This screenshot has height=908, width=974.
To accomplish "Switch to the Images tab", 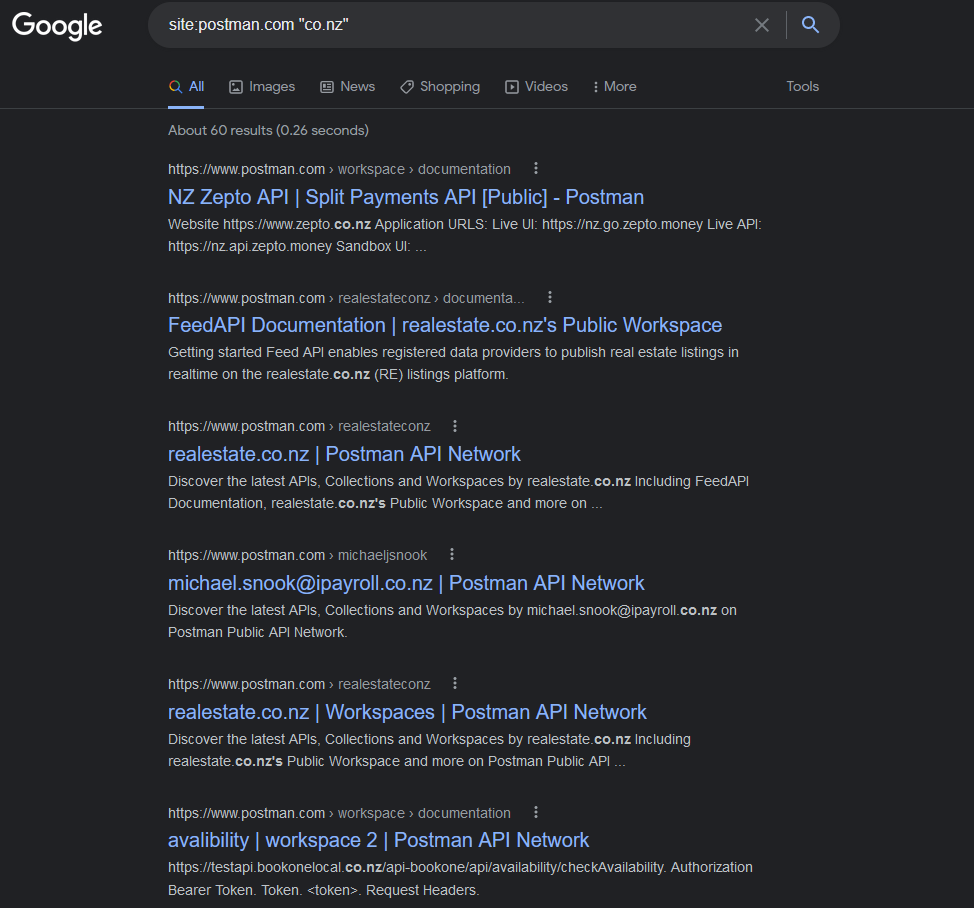I will 262,87.
